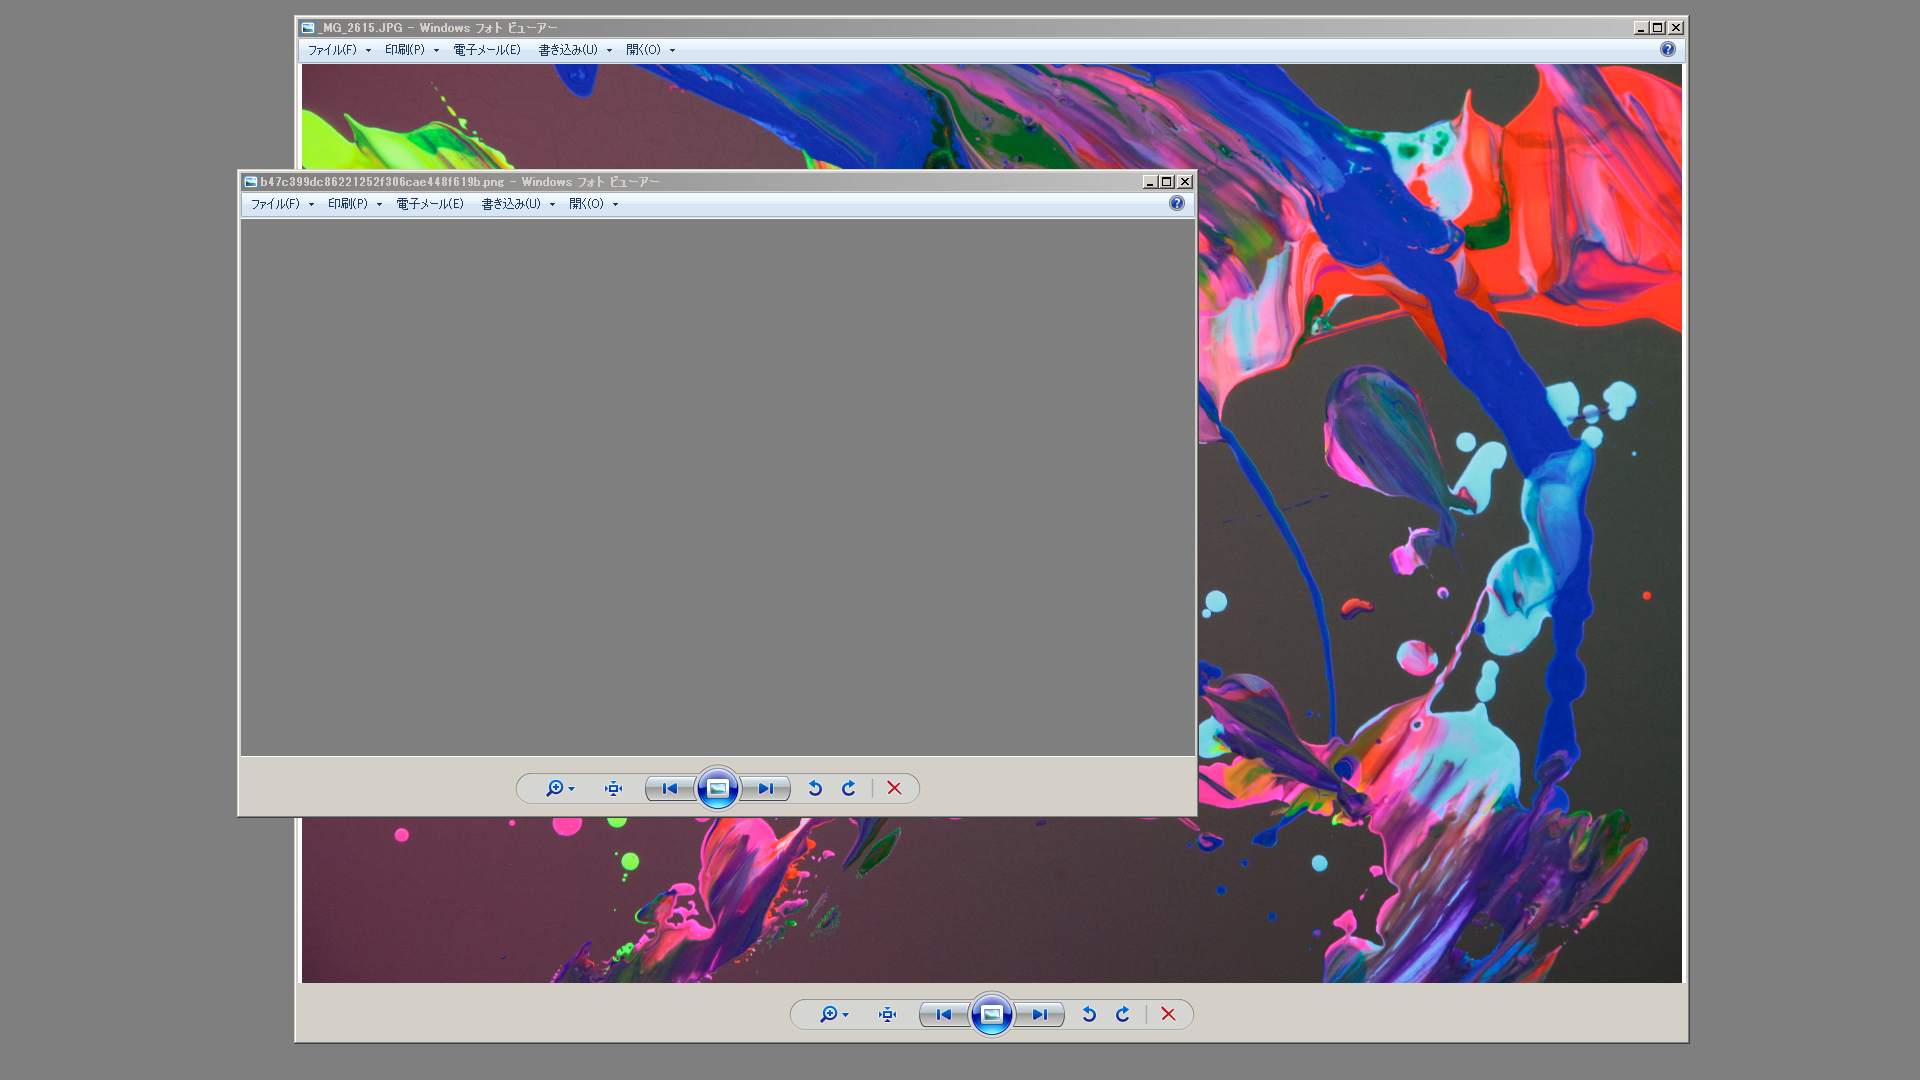Rotate clockwise in back _MG_2615.JPG viewer
Screen dimensions: 1920x1080
point(1123,1015)
